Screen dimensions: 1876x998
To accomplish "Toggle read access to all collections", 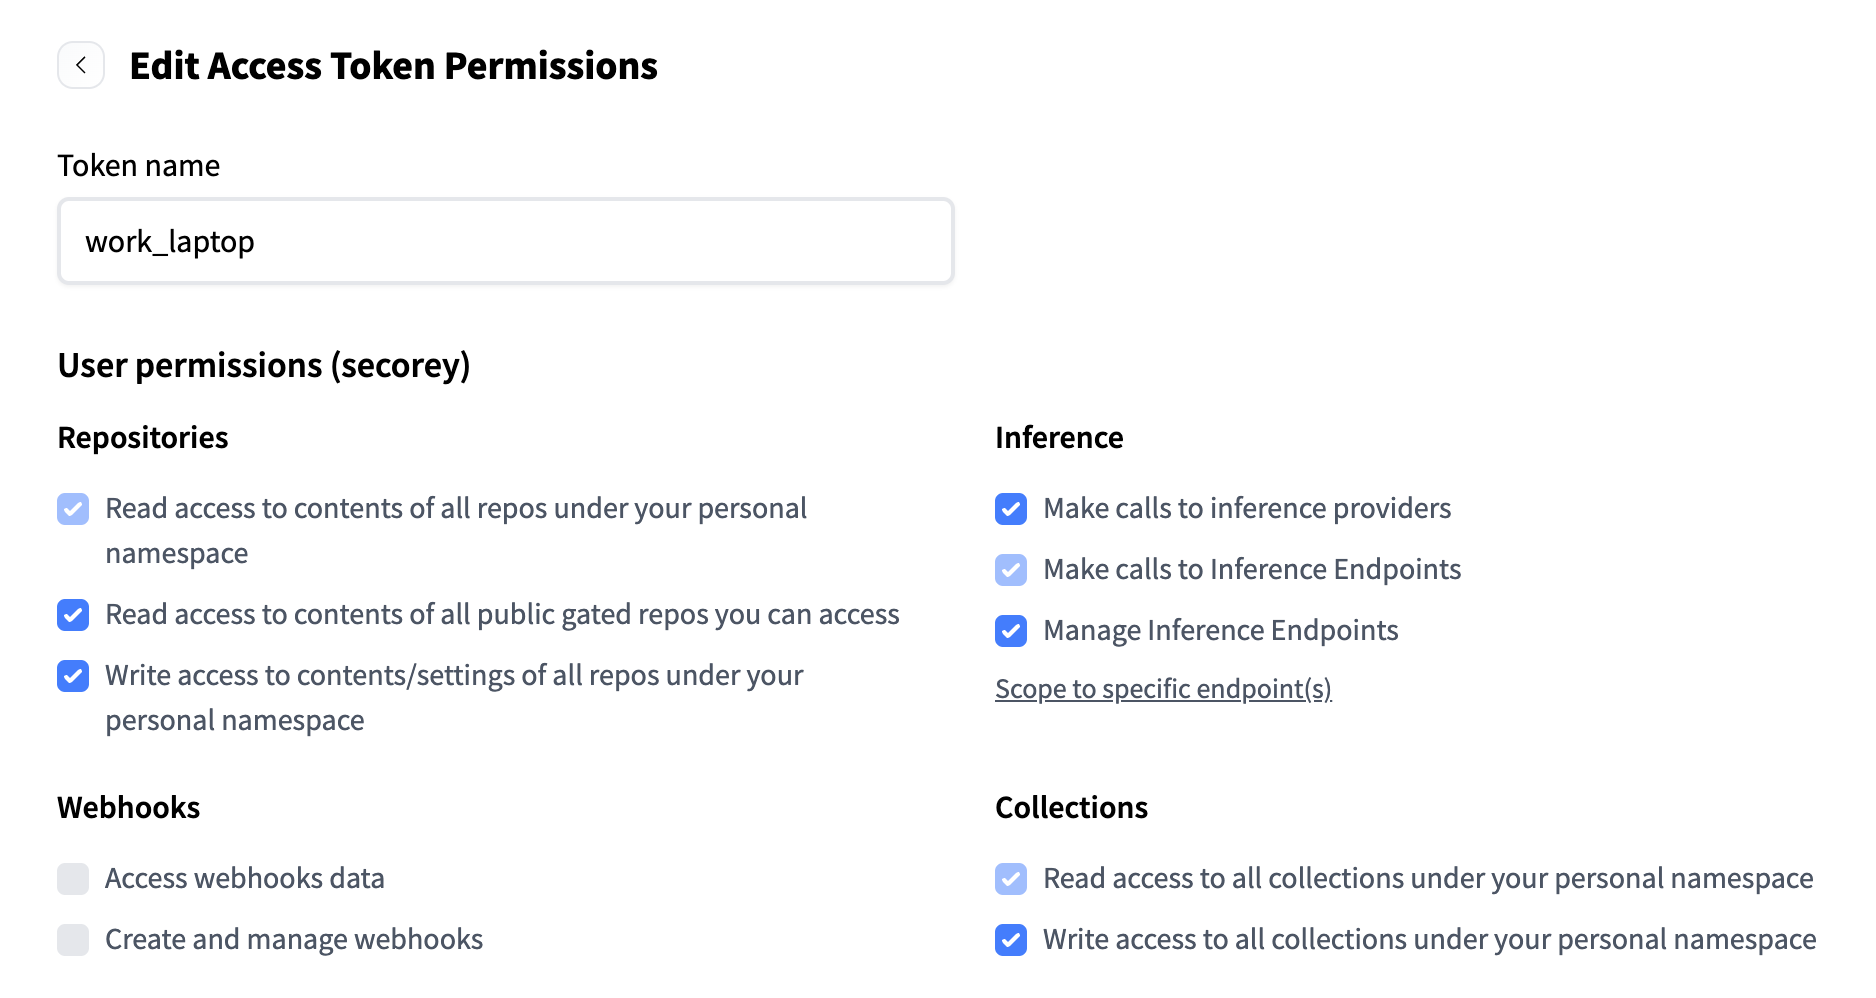I will 1011,879.
